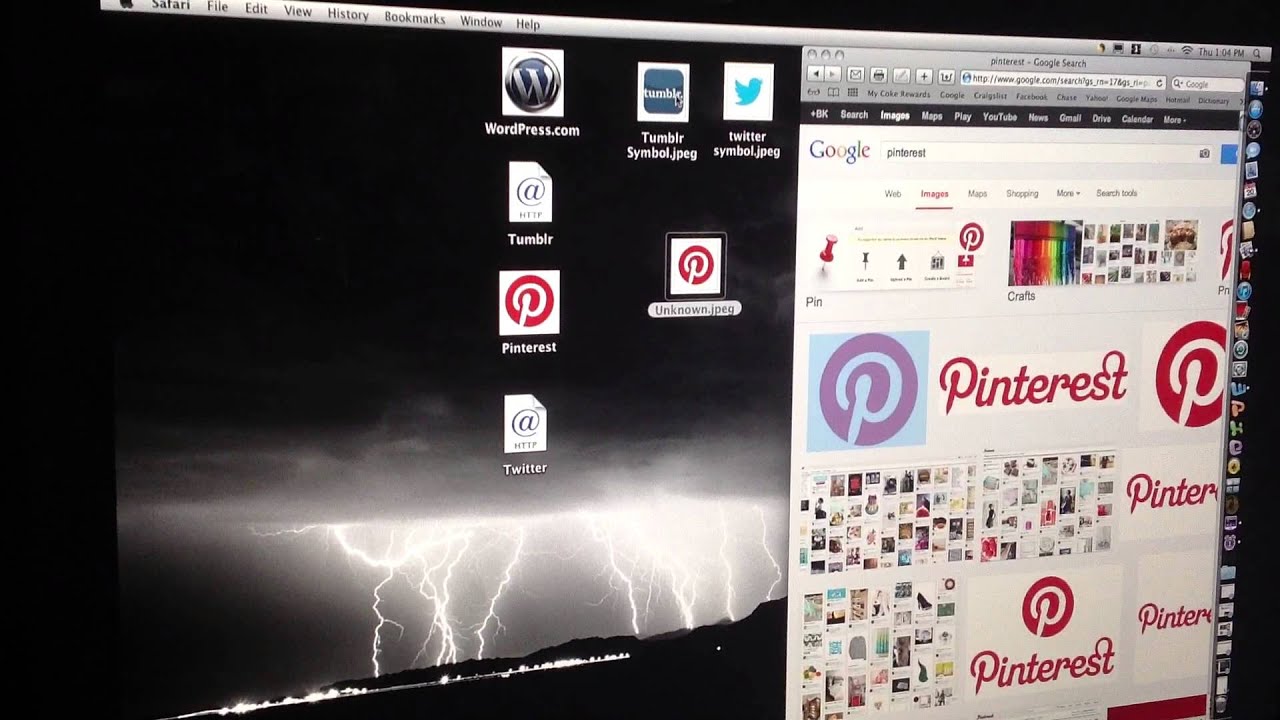Open News from the Google bar
Screen dimensions: 1280x720
pos(1038,118)
